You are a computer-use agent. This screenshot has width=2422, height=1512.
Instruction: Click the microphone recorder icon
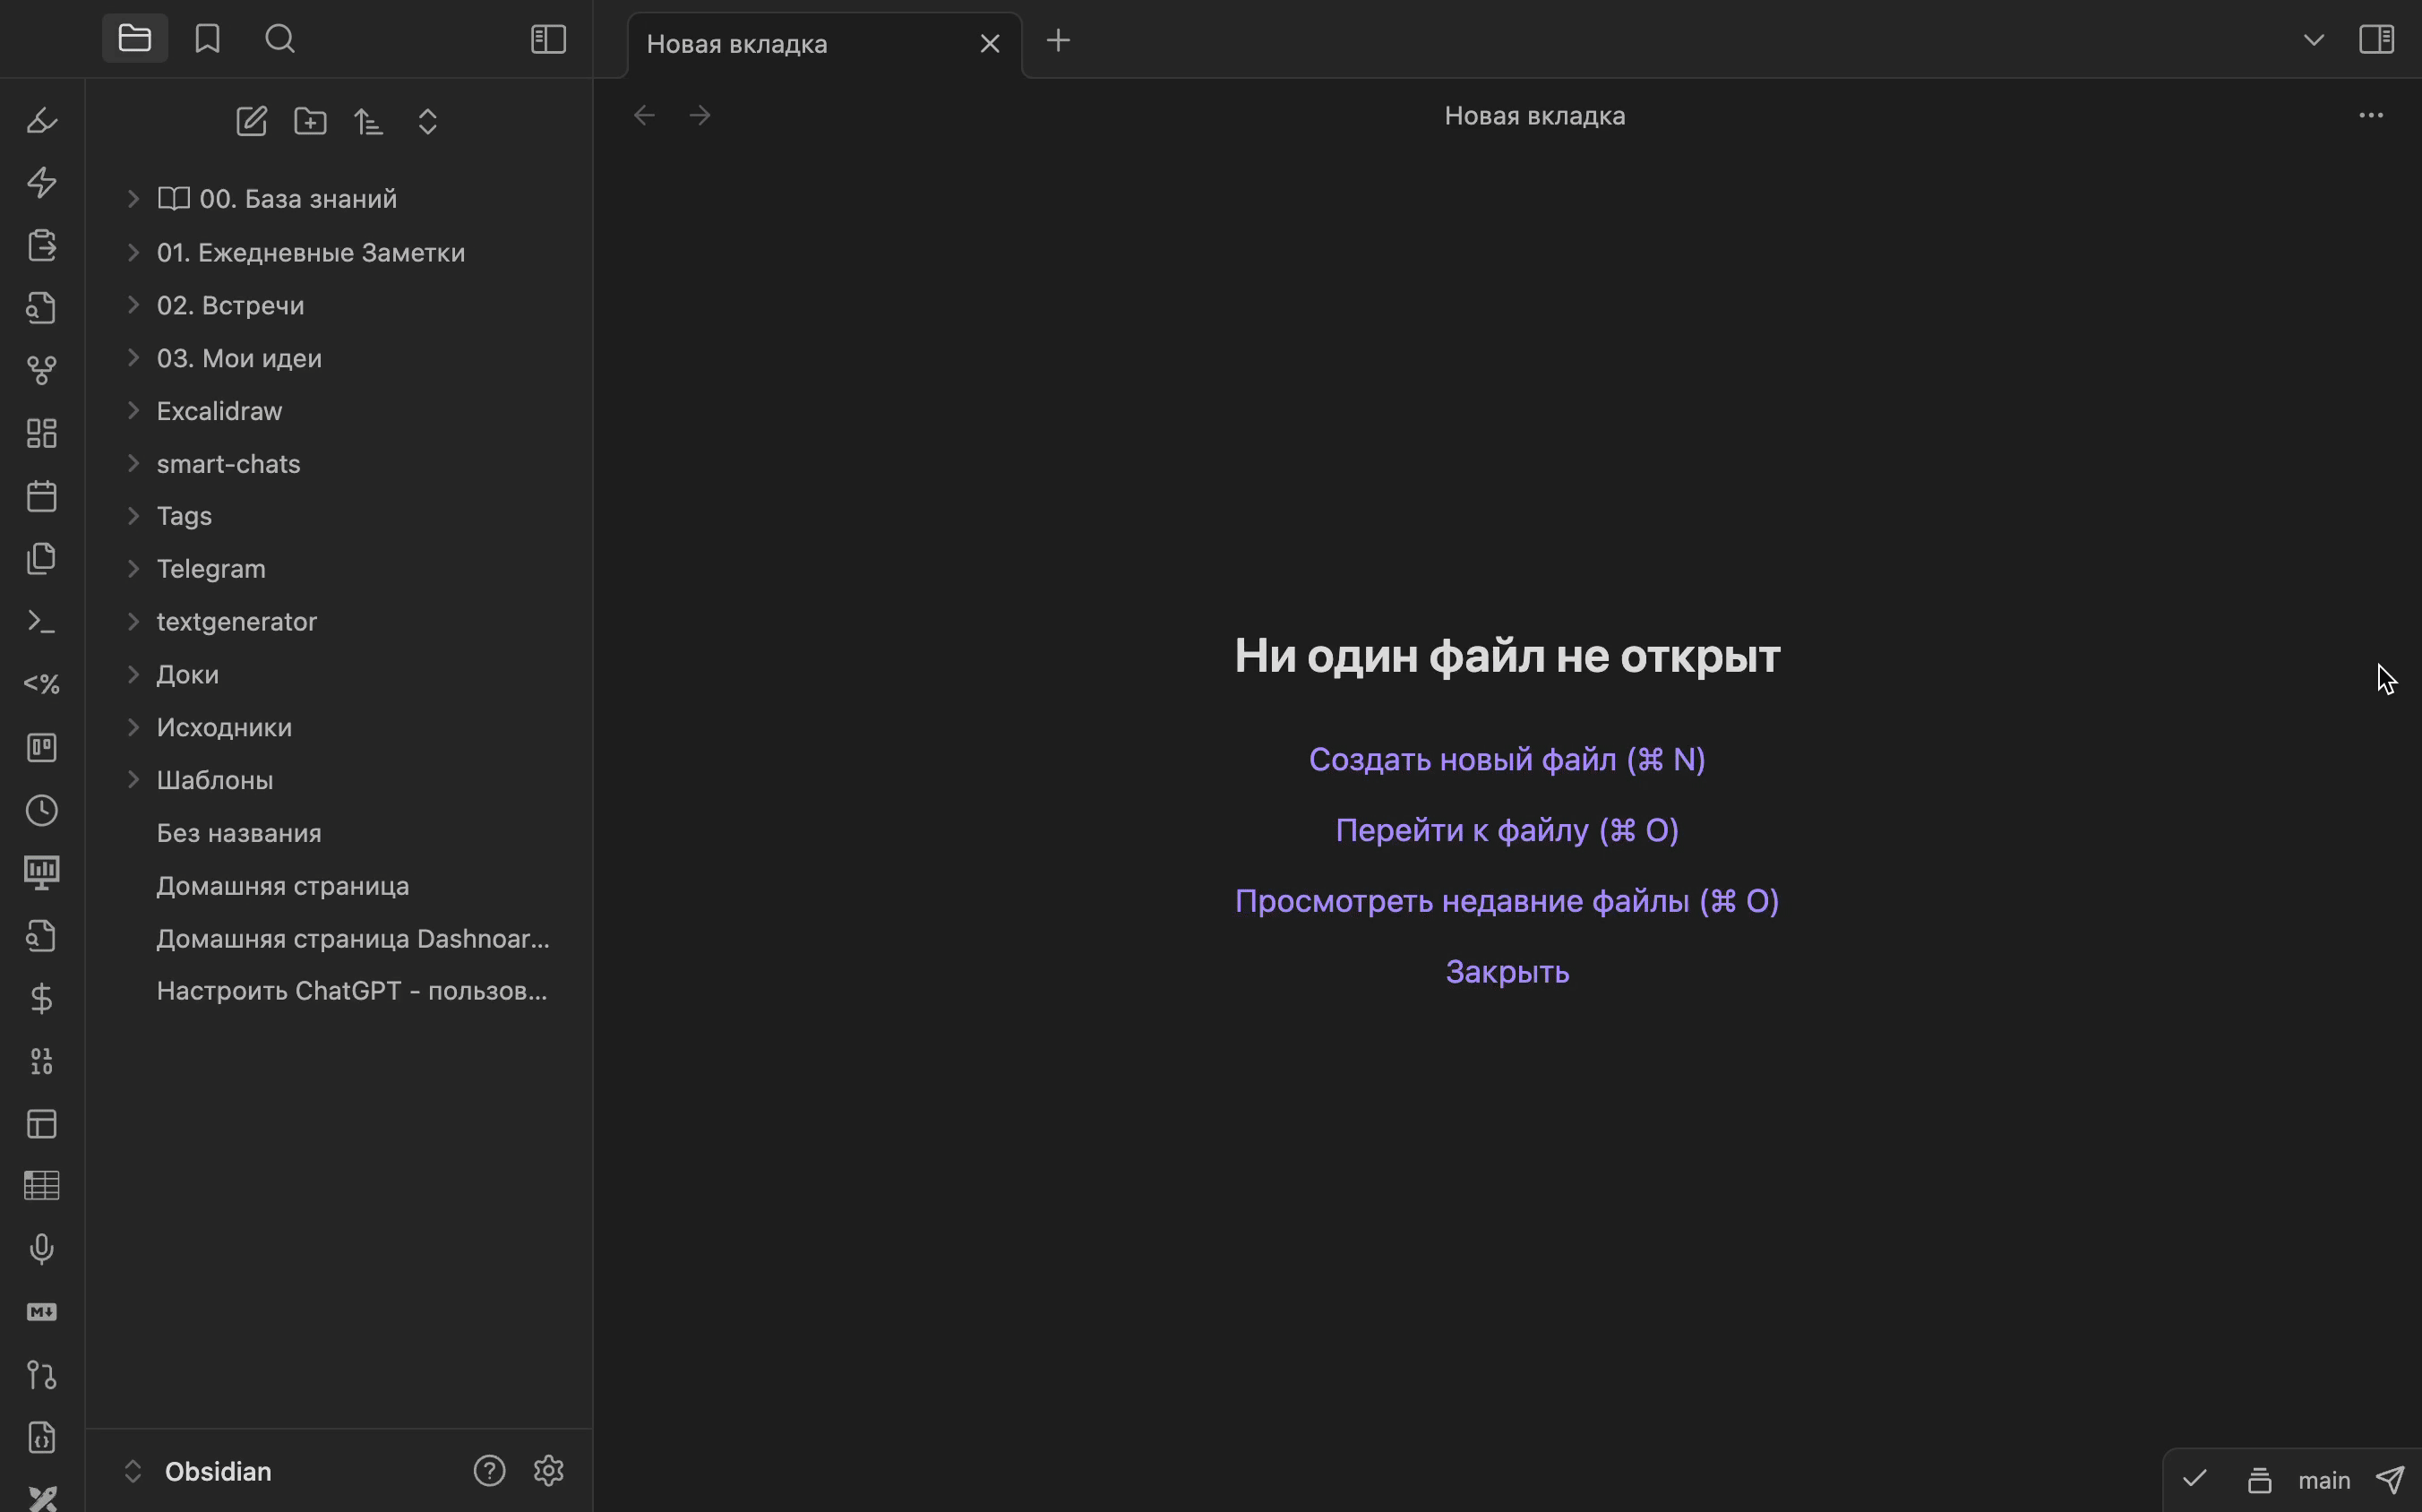pyautogui.click(x=41, y=1249)
